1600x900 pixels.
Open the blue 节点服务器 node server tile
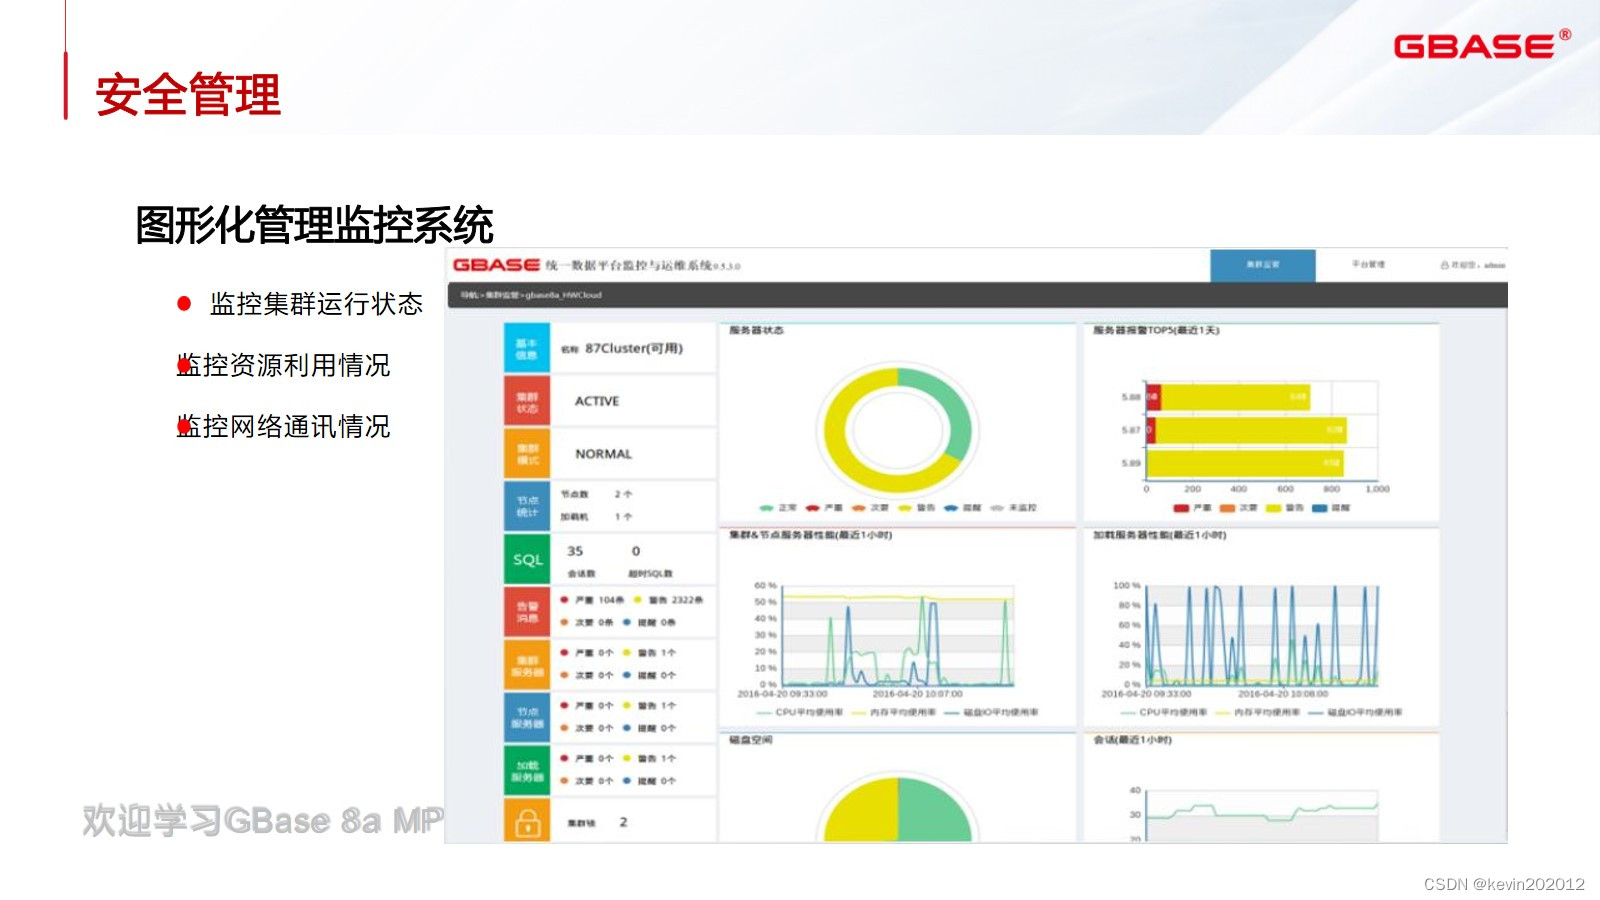tap(527, 717)
